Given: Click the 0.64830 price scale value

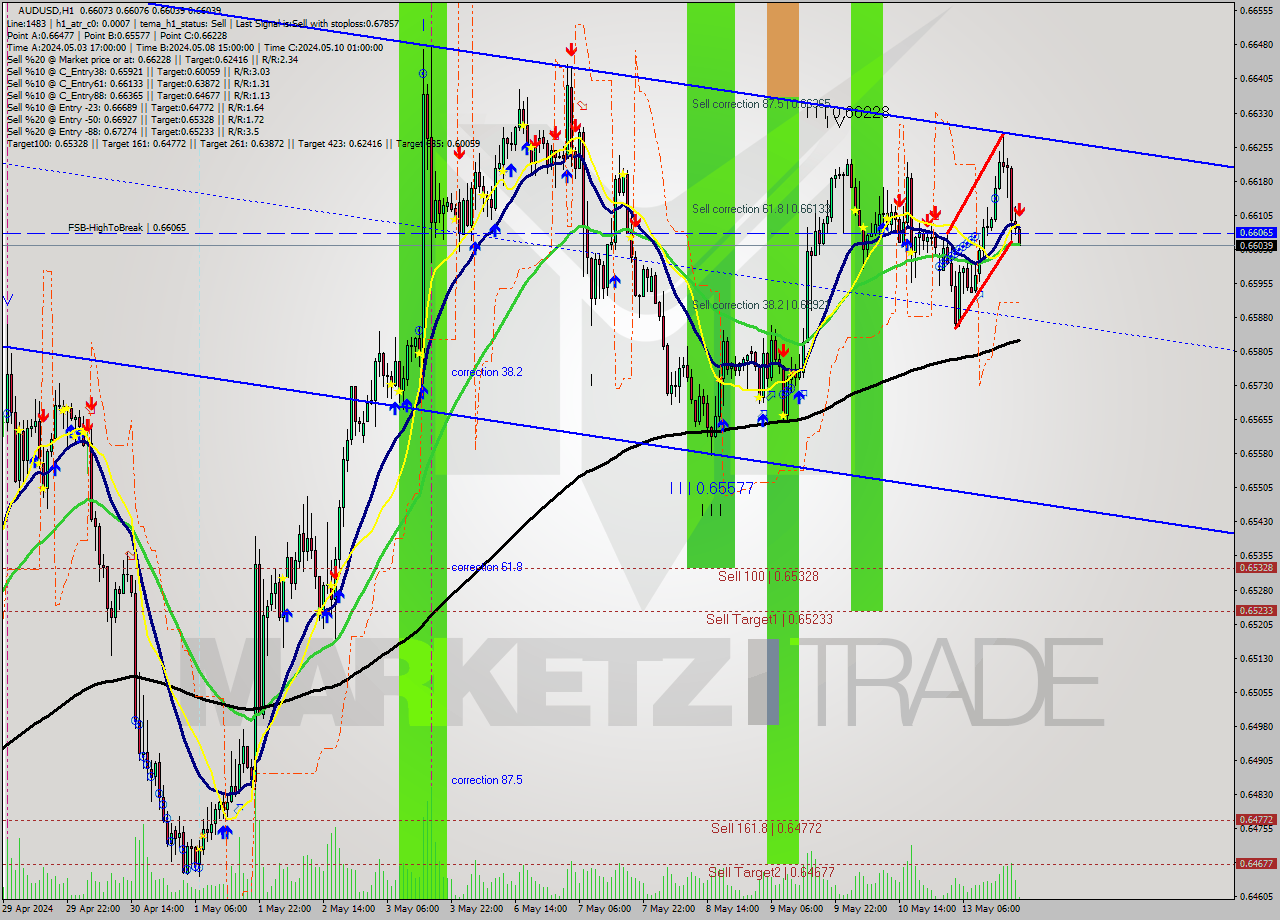Looking at the screenshot, I should pos(1256,794).
